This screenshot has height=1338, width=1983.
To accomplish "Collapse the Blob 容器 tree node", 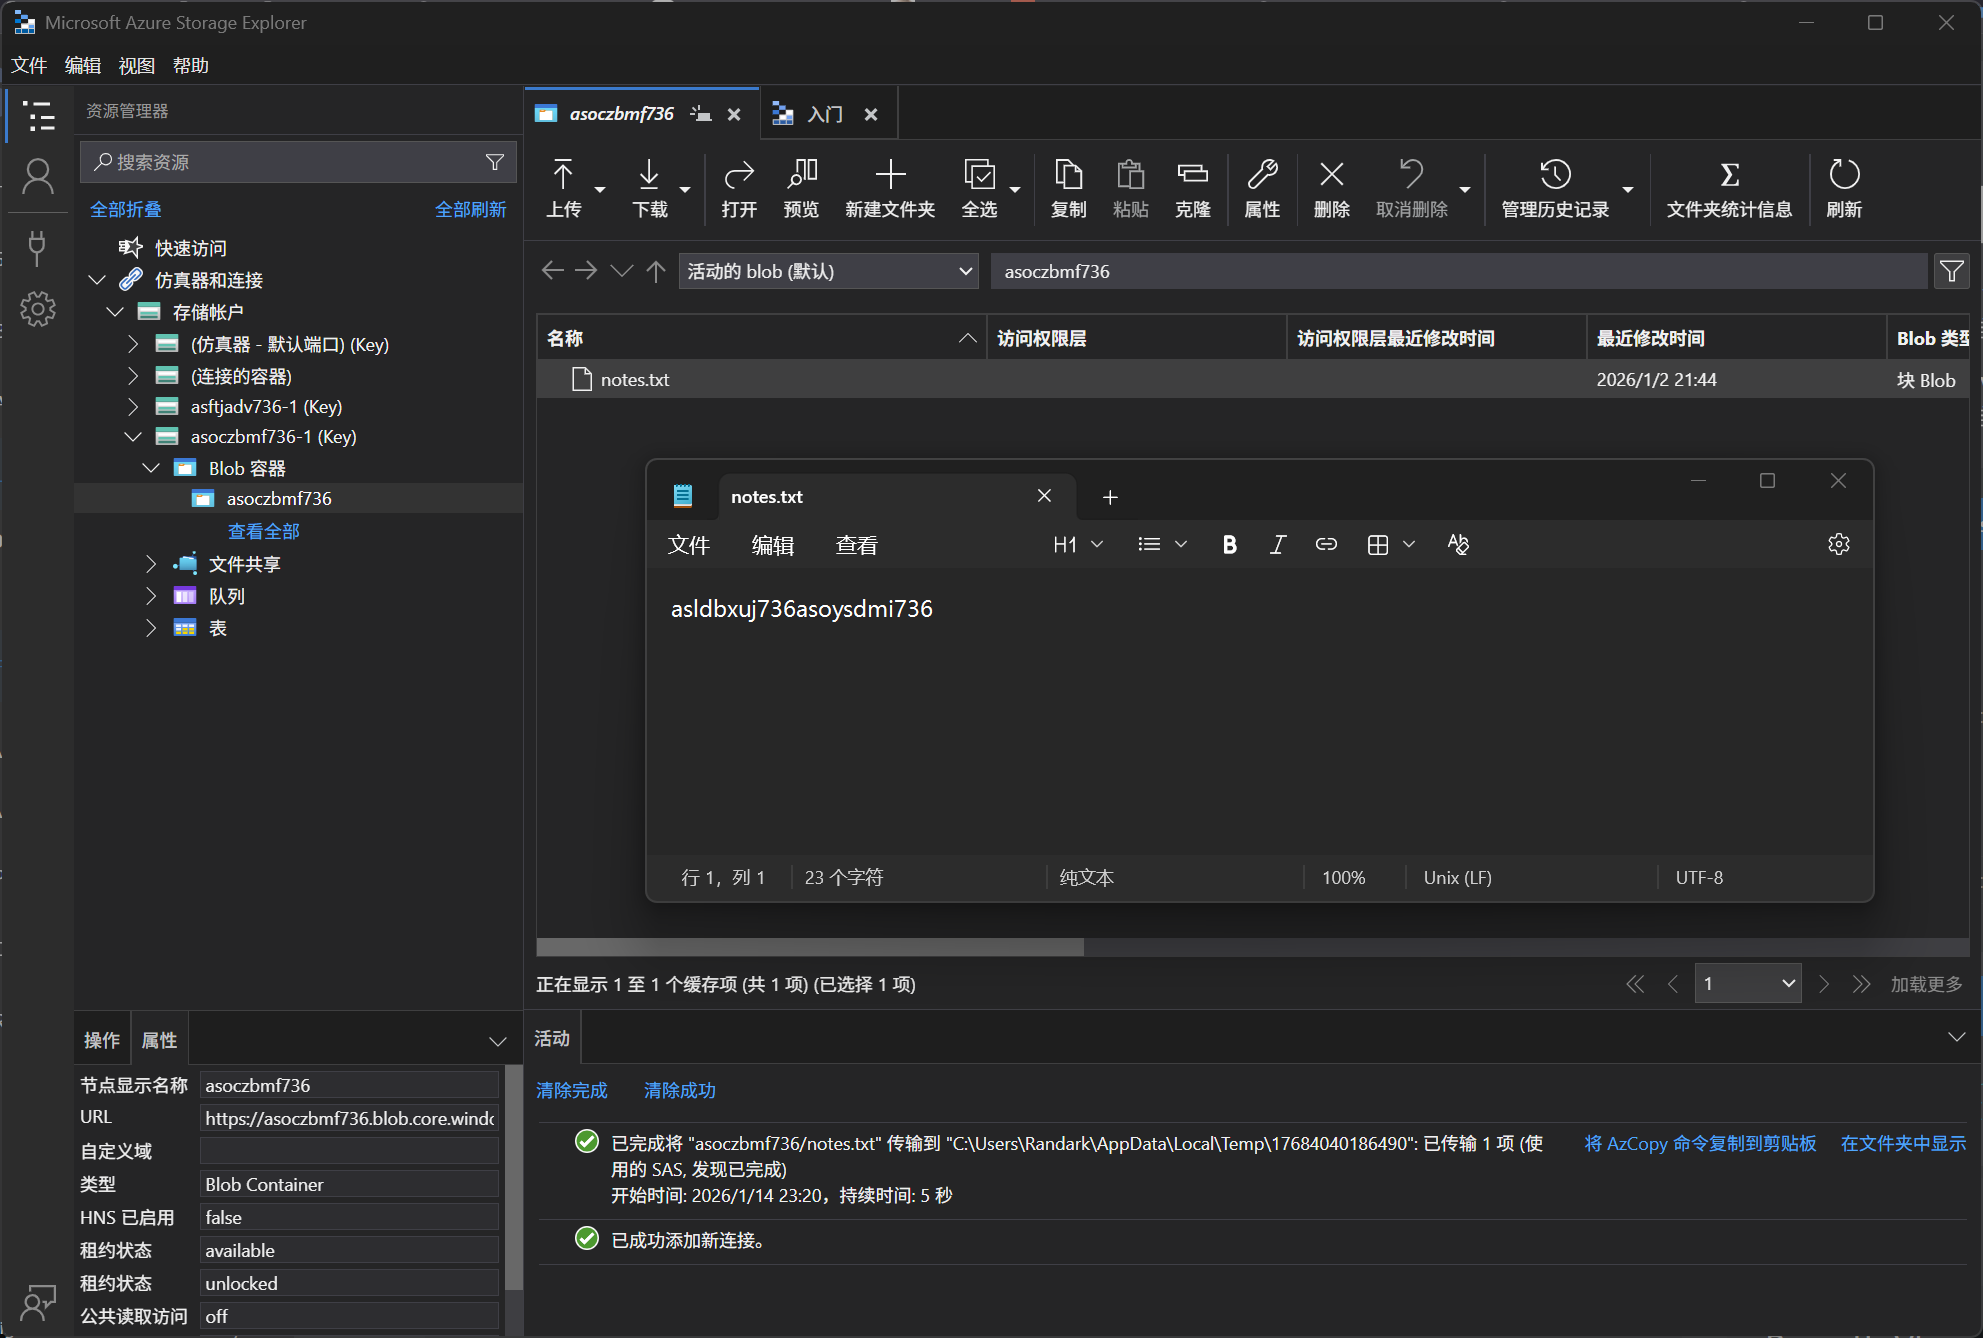I will [151, 468].
